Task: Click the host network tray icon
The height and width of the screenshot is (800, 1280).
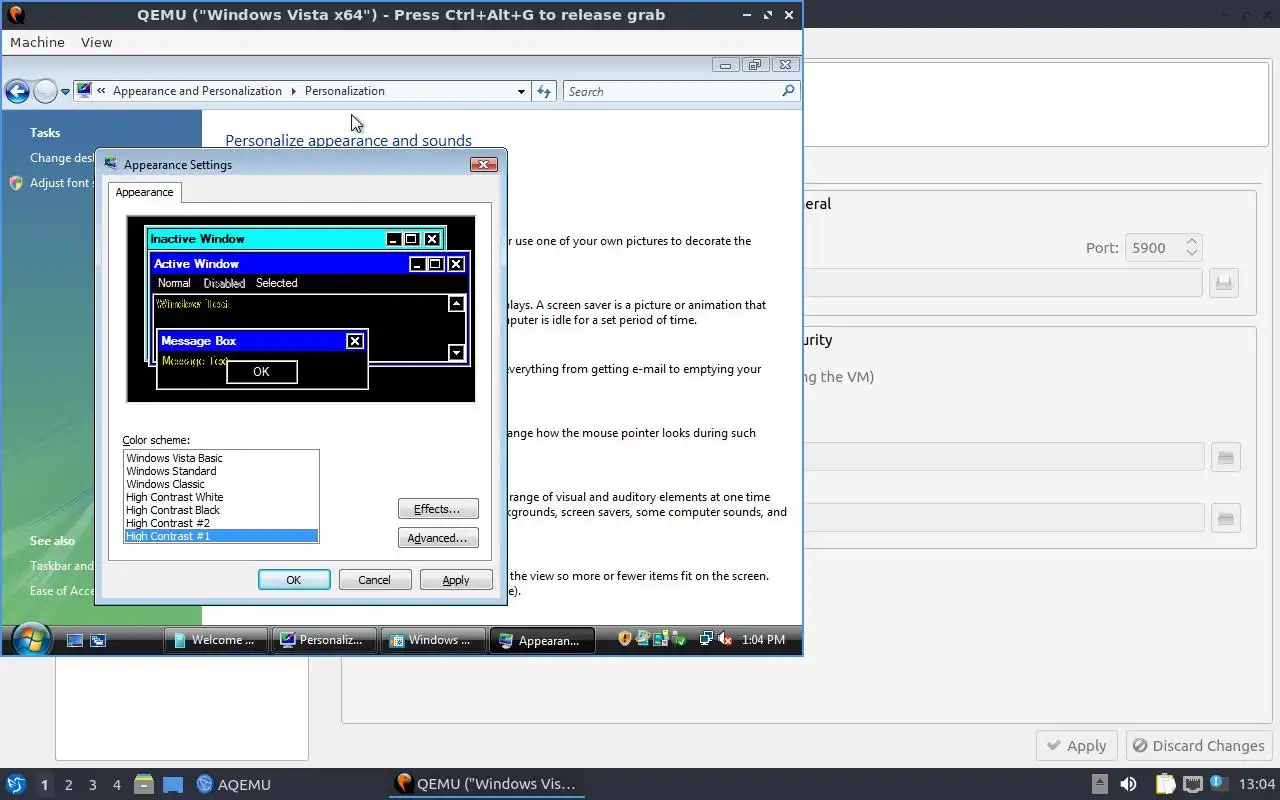Action: 1192,784
